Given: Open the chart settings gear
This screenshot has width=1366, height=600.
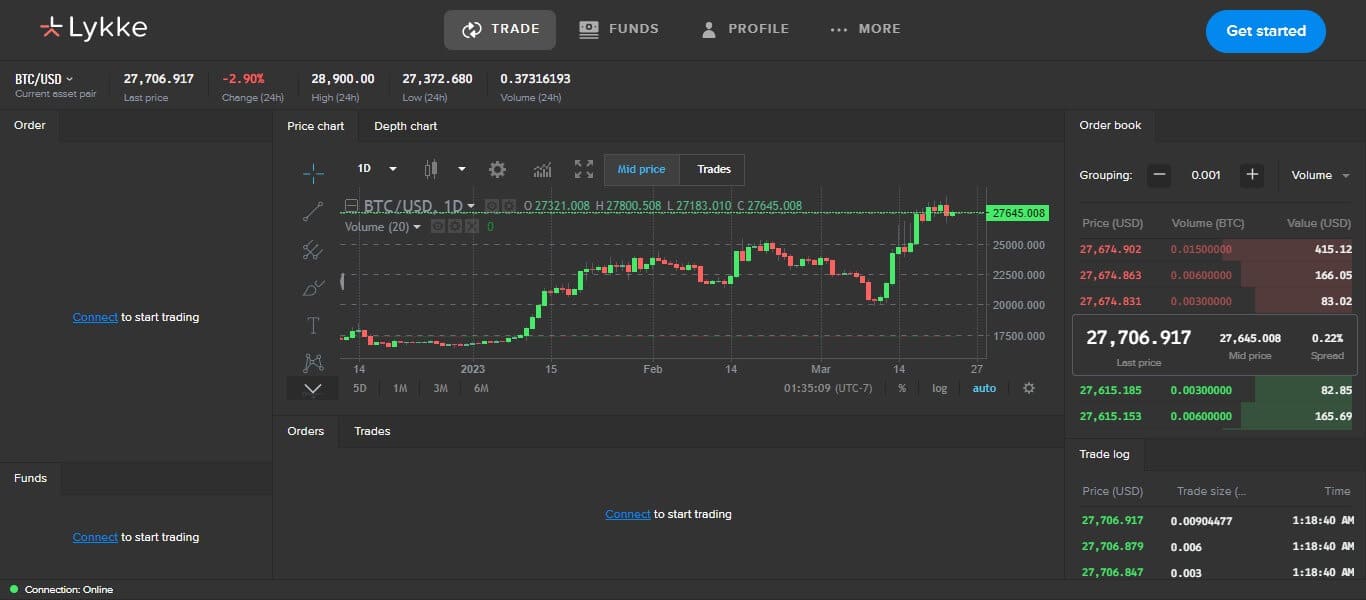Looking at the screenshot, I should (497, 169).
